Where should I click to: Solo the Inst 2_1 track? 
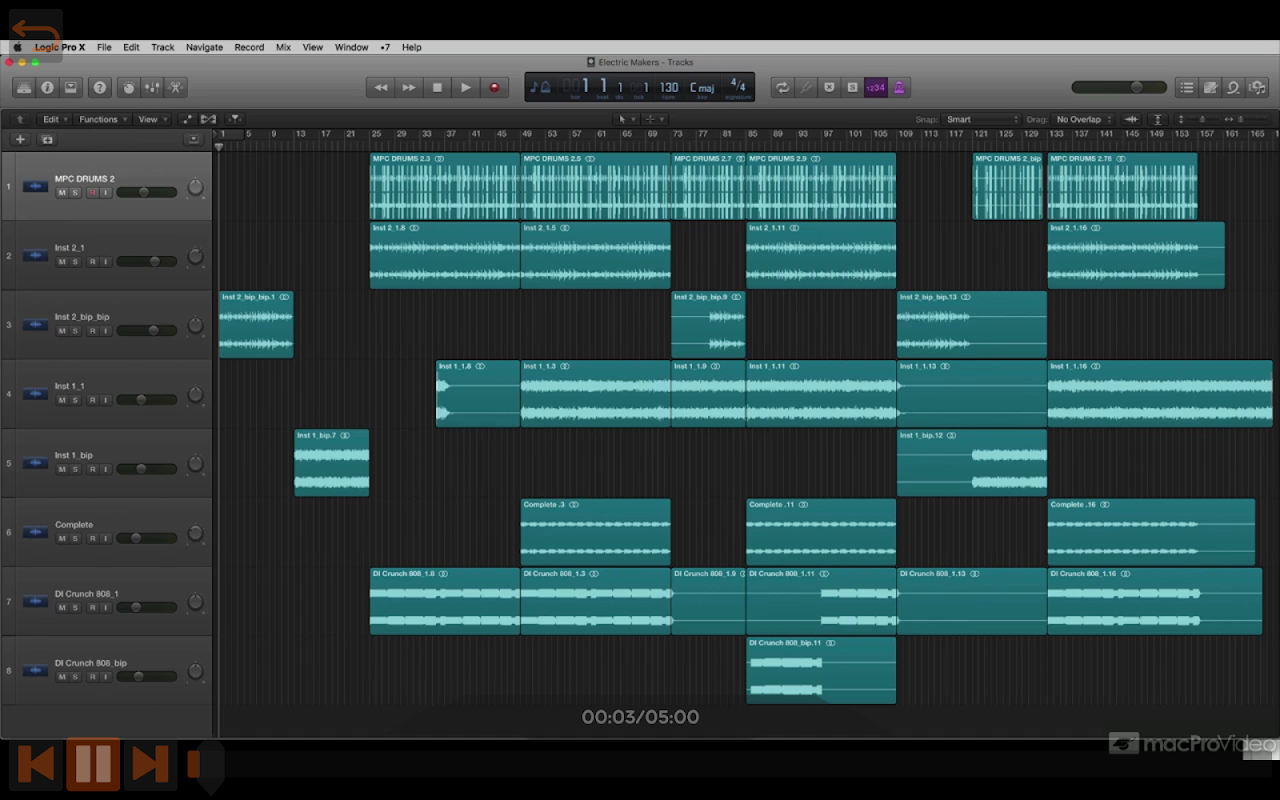coord(75,262)
